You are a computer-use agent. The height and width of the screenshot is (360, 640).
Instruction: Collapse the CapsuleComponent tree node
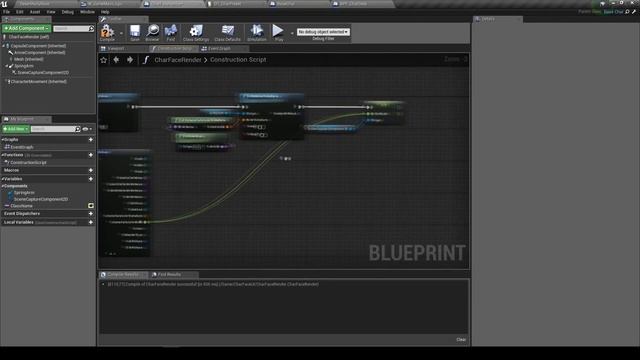(x=4, y=46)
